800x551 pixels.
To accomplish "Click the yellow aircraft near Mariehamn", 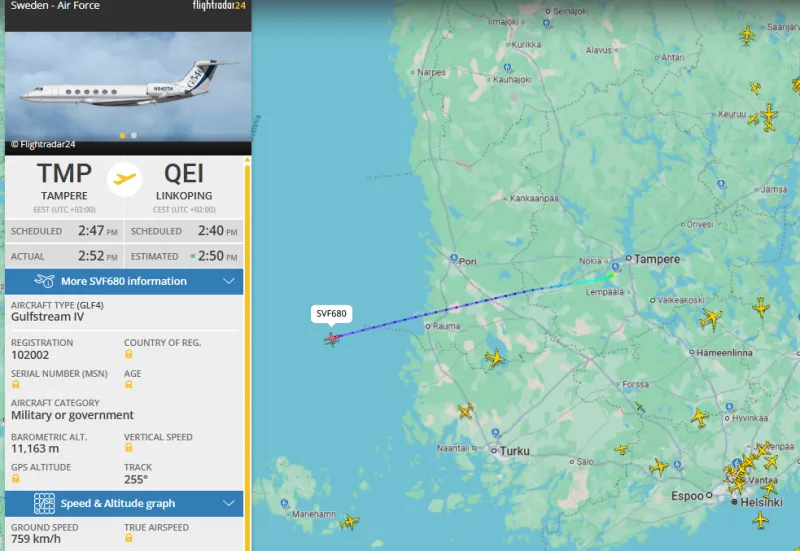I will click(350, 521).
